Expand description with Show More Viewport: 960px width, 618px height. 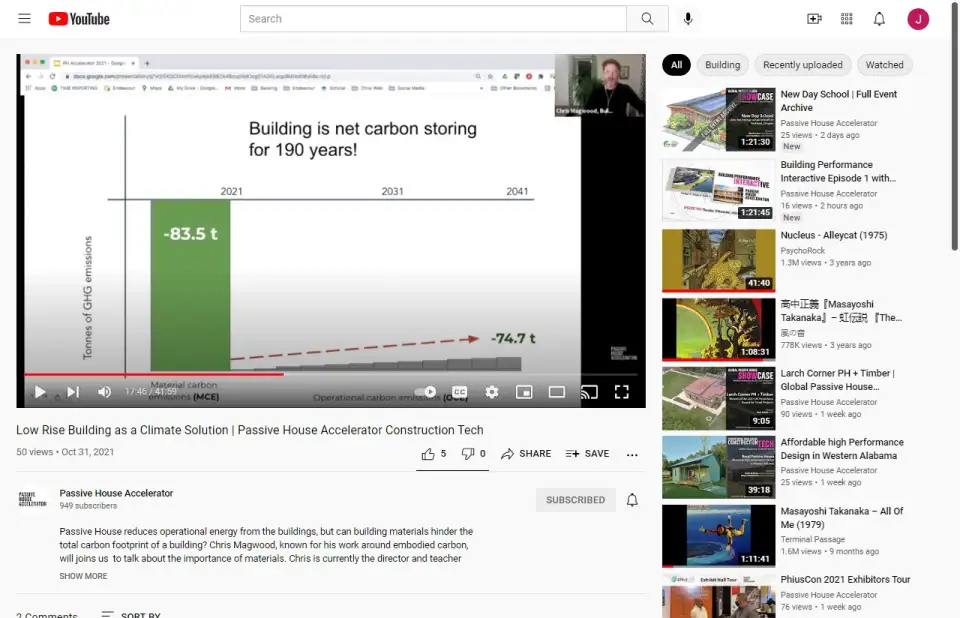tap(83, 576)
